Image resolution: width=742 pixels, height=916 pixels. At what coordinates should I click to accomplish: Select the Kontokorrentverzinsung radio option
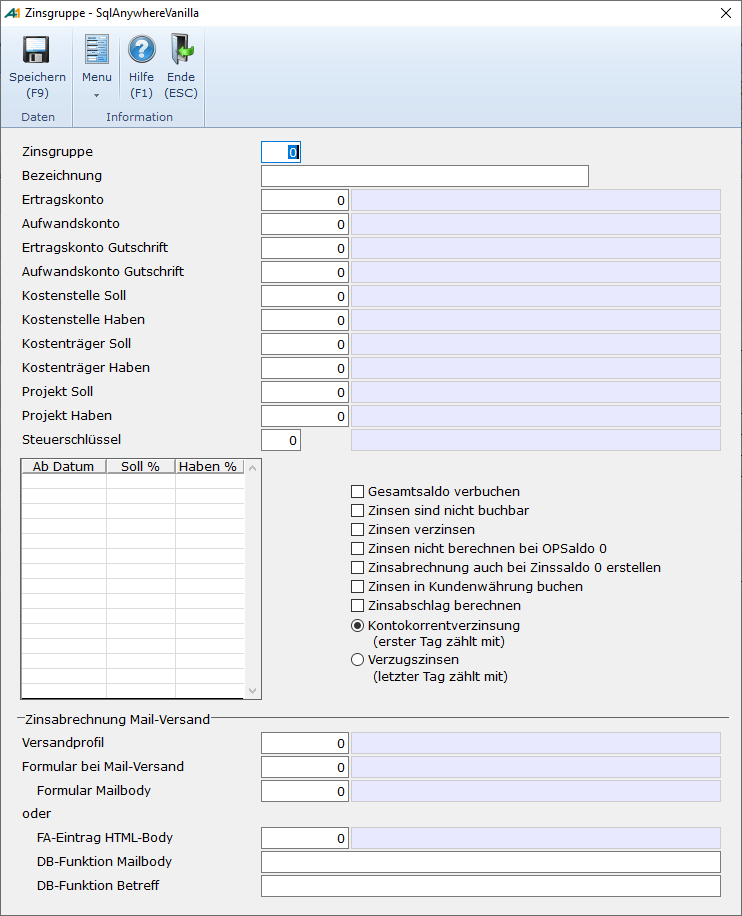pos(358,626)
